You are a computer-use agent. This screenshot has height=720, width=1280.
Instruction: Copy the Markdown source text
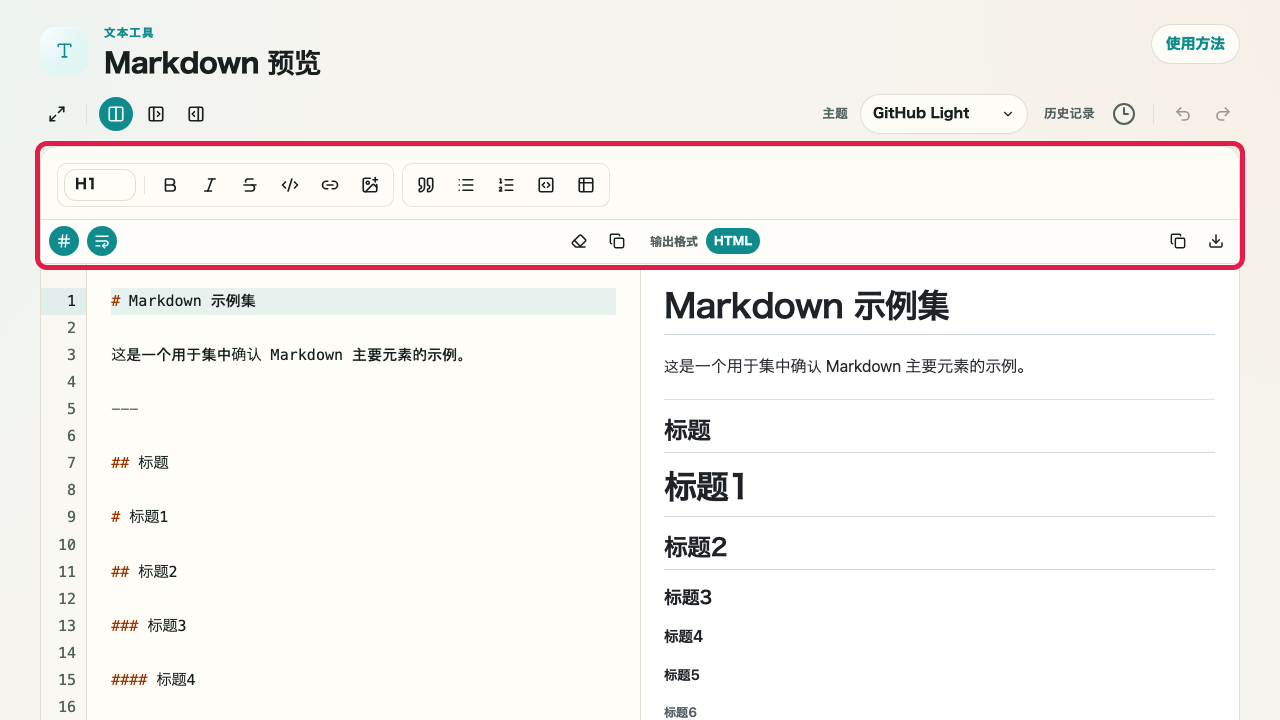point(617,241)
